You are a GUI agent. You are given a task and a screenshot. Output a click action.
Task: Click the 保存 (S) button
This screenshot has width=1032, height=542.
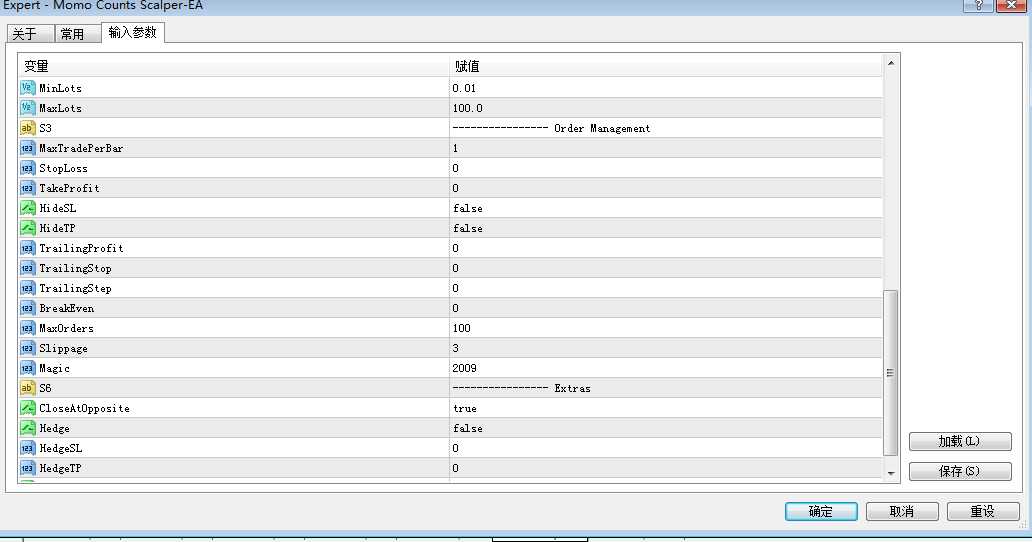coord(960,471)
